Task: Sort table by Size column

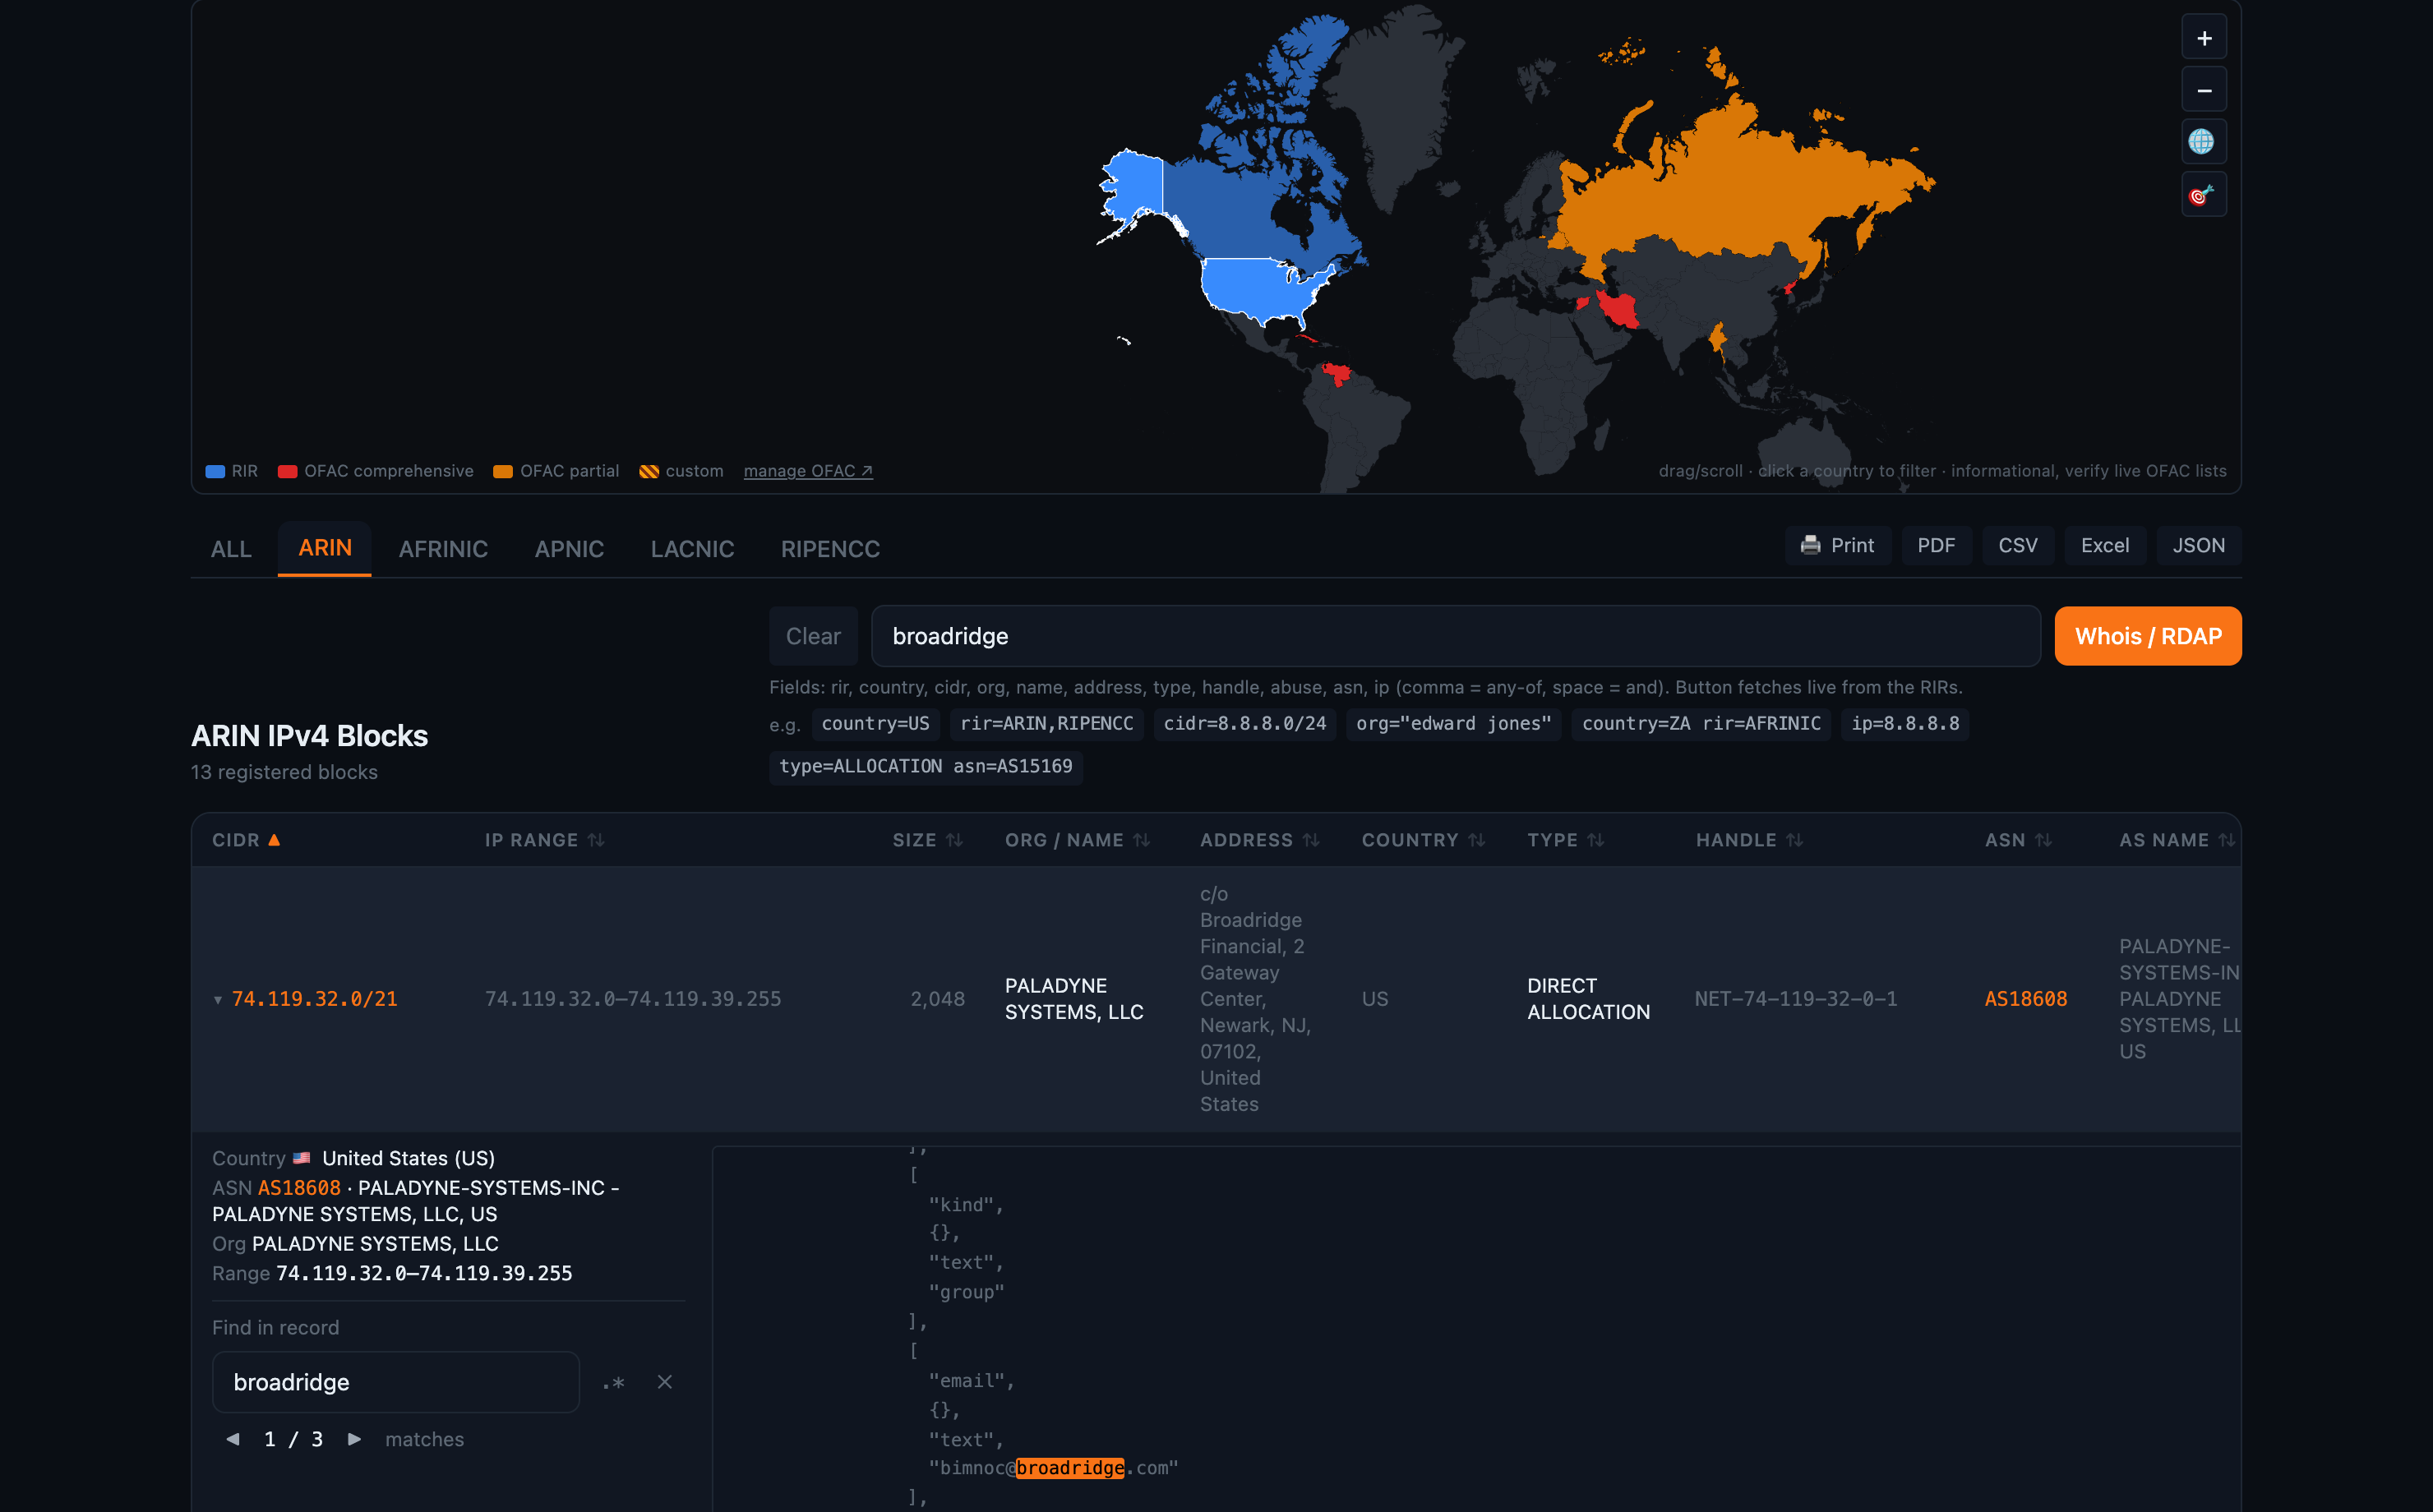Action: (927, 840)
